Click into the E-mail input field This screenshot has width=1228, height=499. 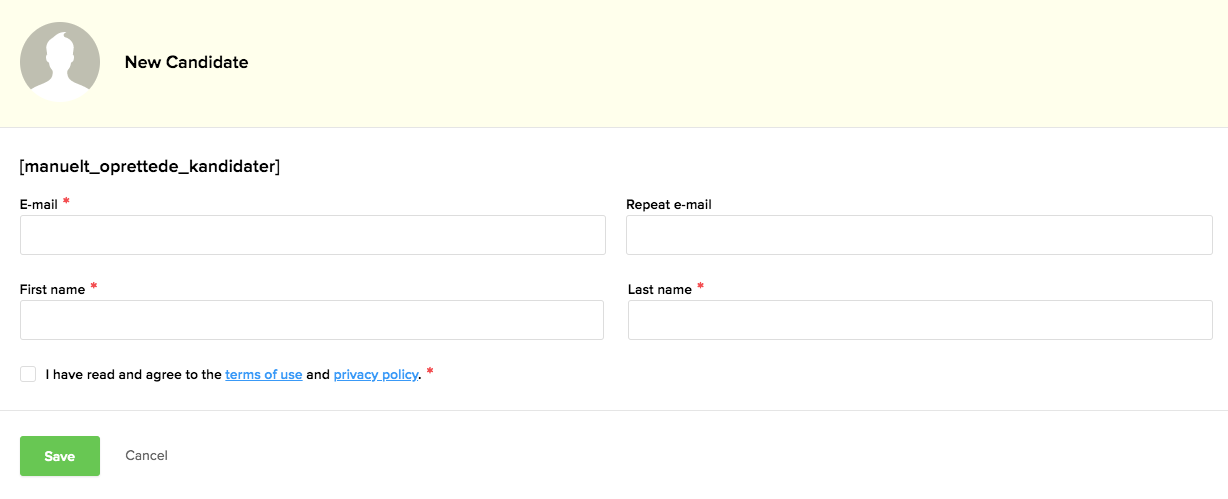(312, 235)
